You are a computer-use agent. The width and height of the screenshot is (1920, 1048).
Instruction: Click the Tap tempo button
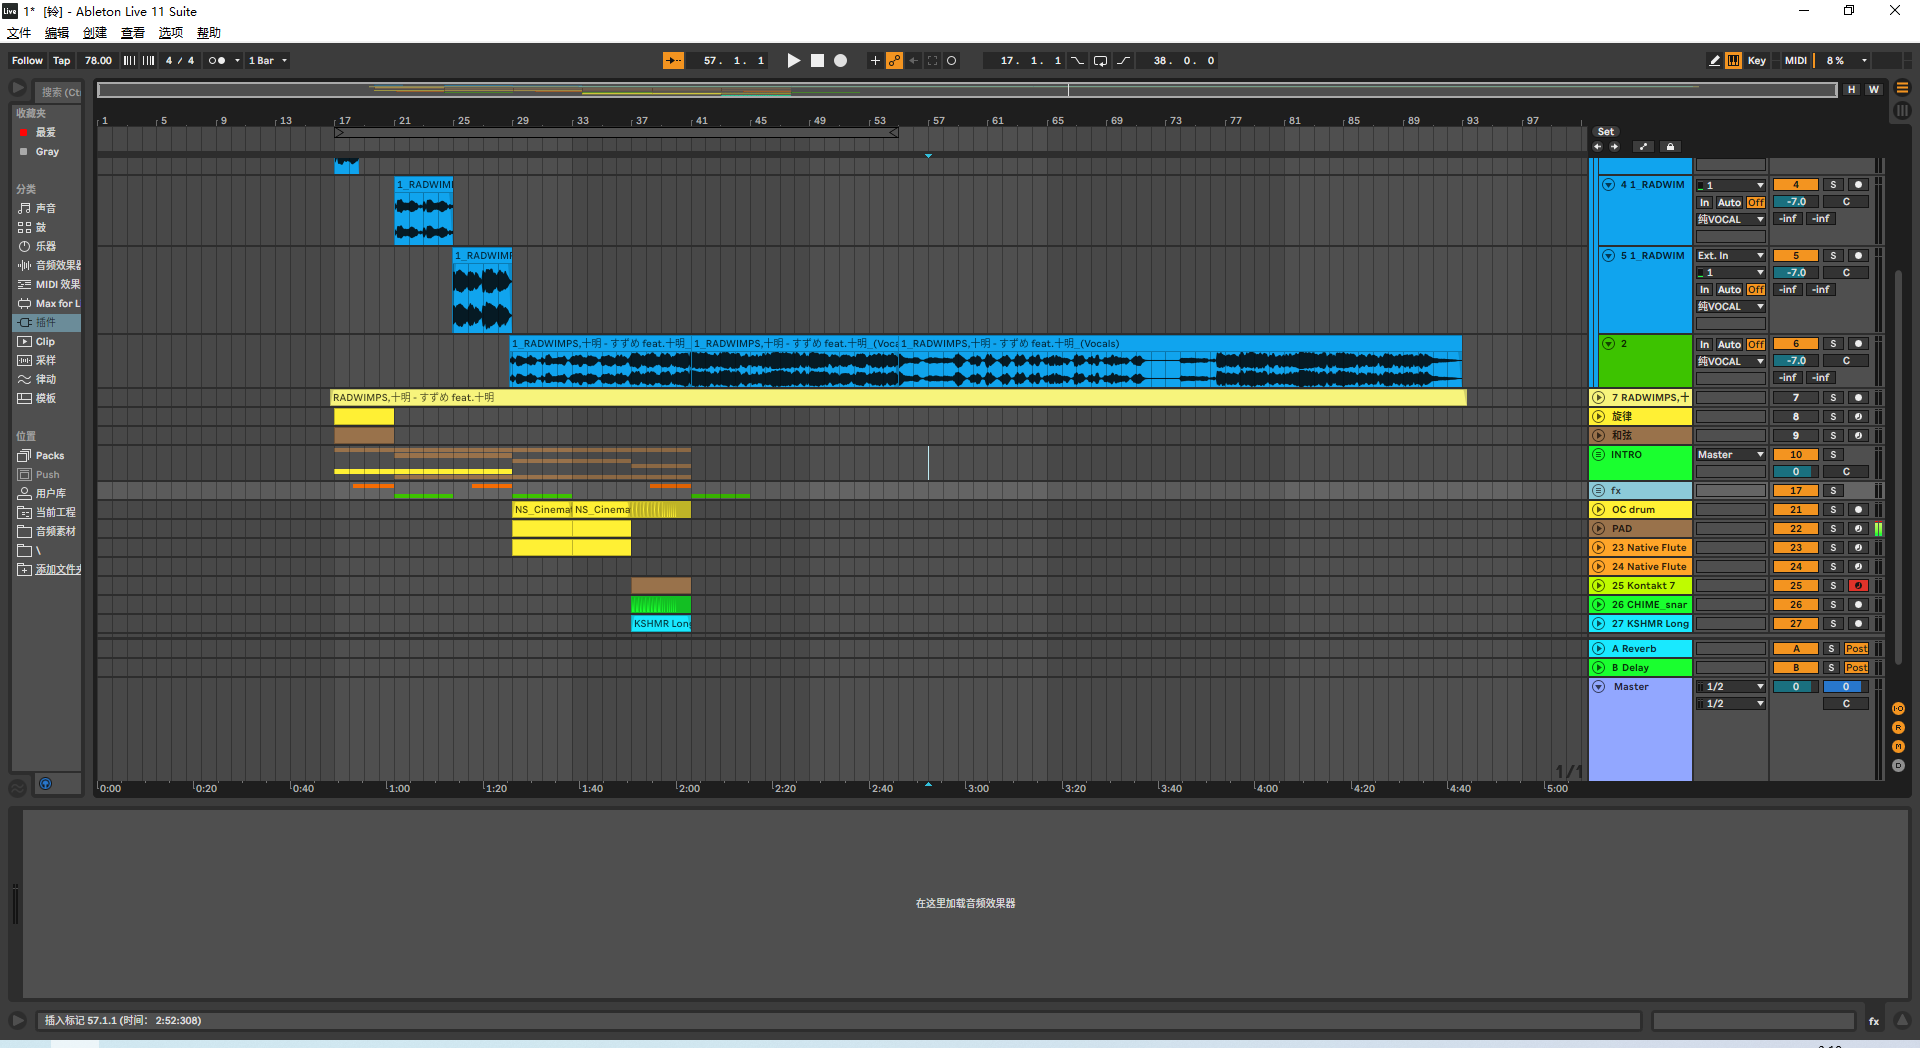[x=61, y=61]
